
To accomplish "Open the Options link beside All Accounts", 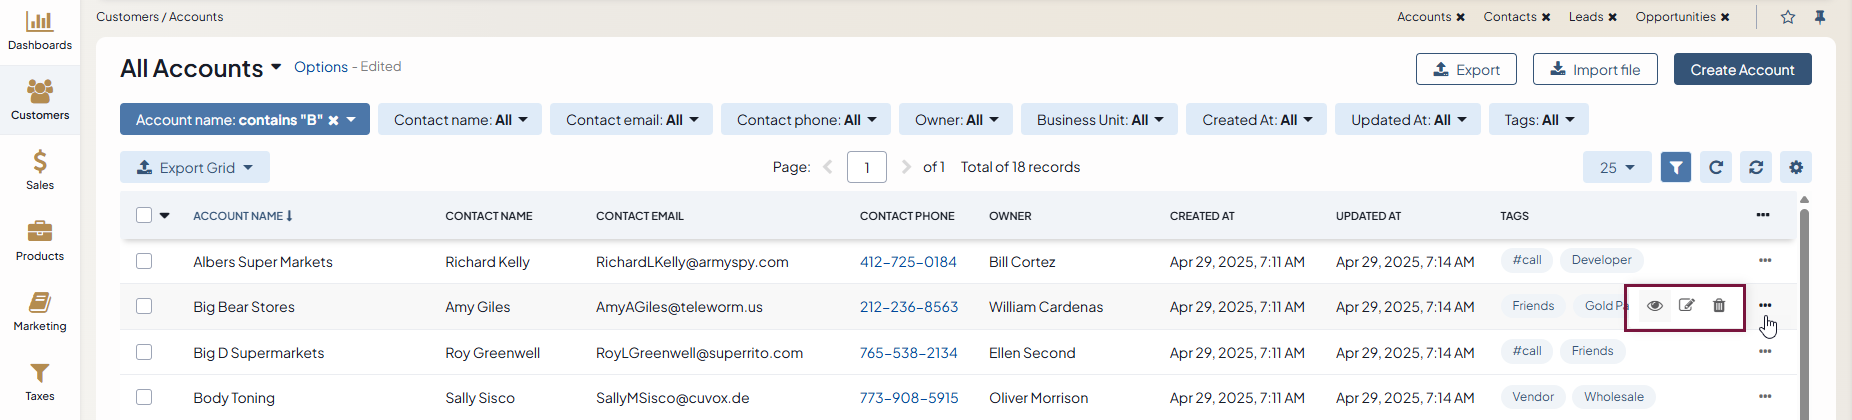I will (x=321, y=67).
